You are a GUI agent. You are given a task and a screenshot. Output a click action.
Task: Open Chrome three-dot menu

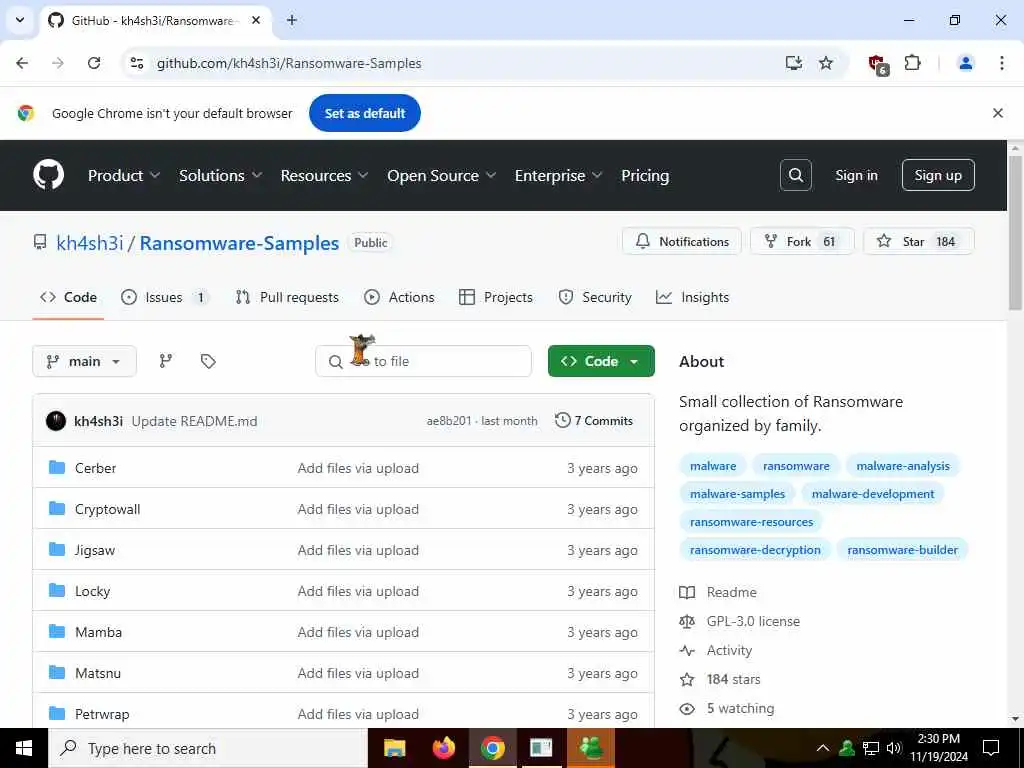coord(1001,63)
